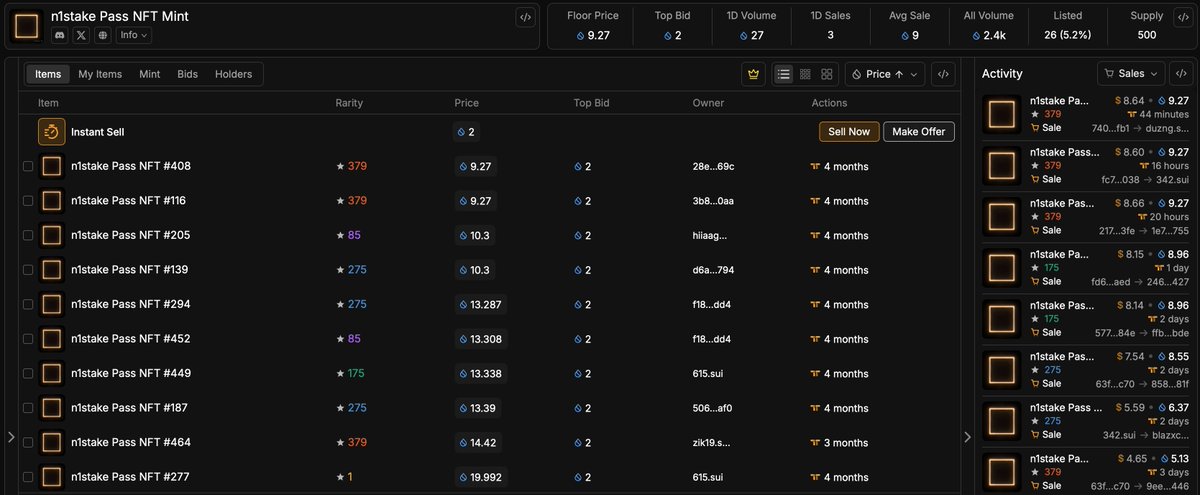Click the Supply 500 stat

click(x=1147, y=26)
